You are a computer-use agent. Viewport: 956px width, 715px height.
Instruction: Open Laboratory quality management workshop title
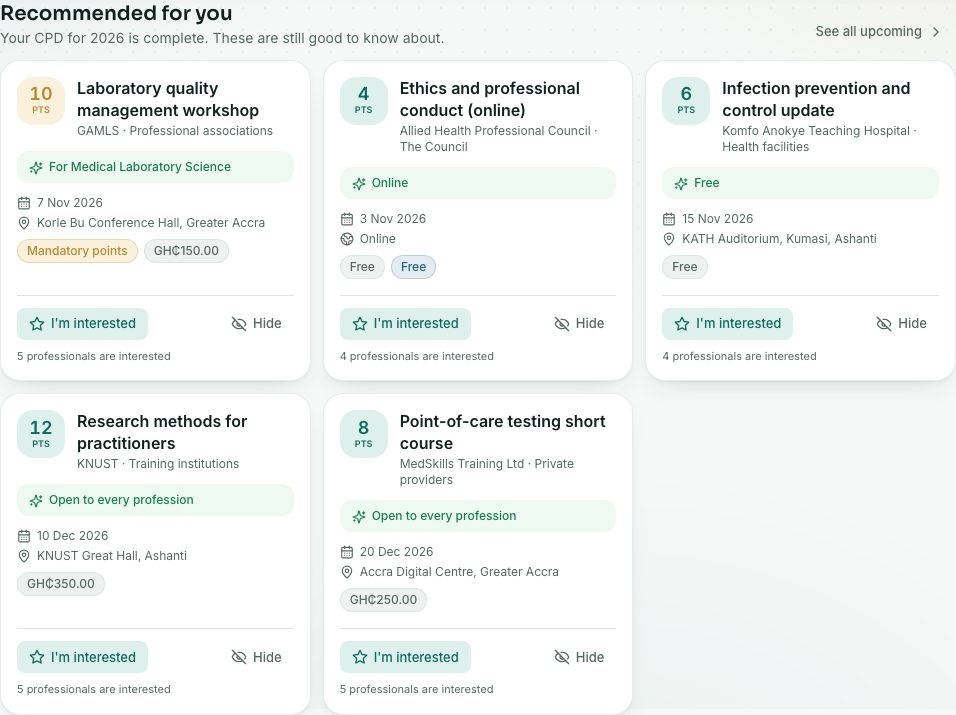168,99
